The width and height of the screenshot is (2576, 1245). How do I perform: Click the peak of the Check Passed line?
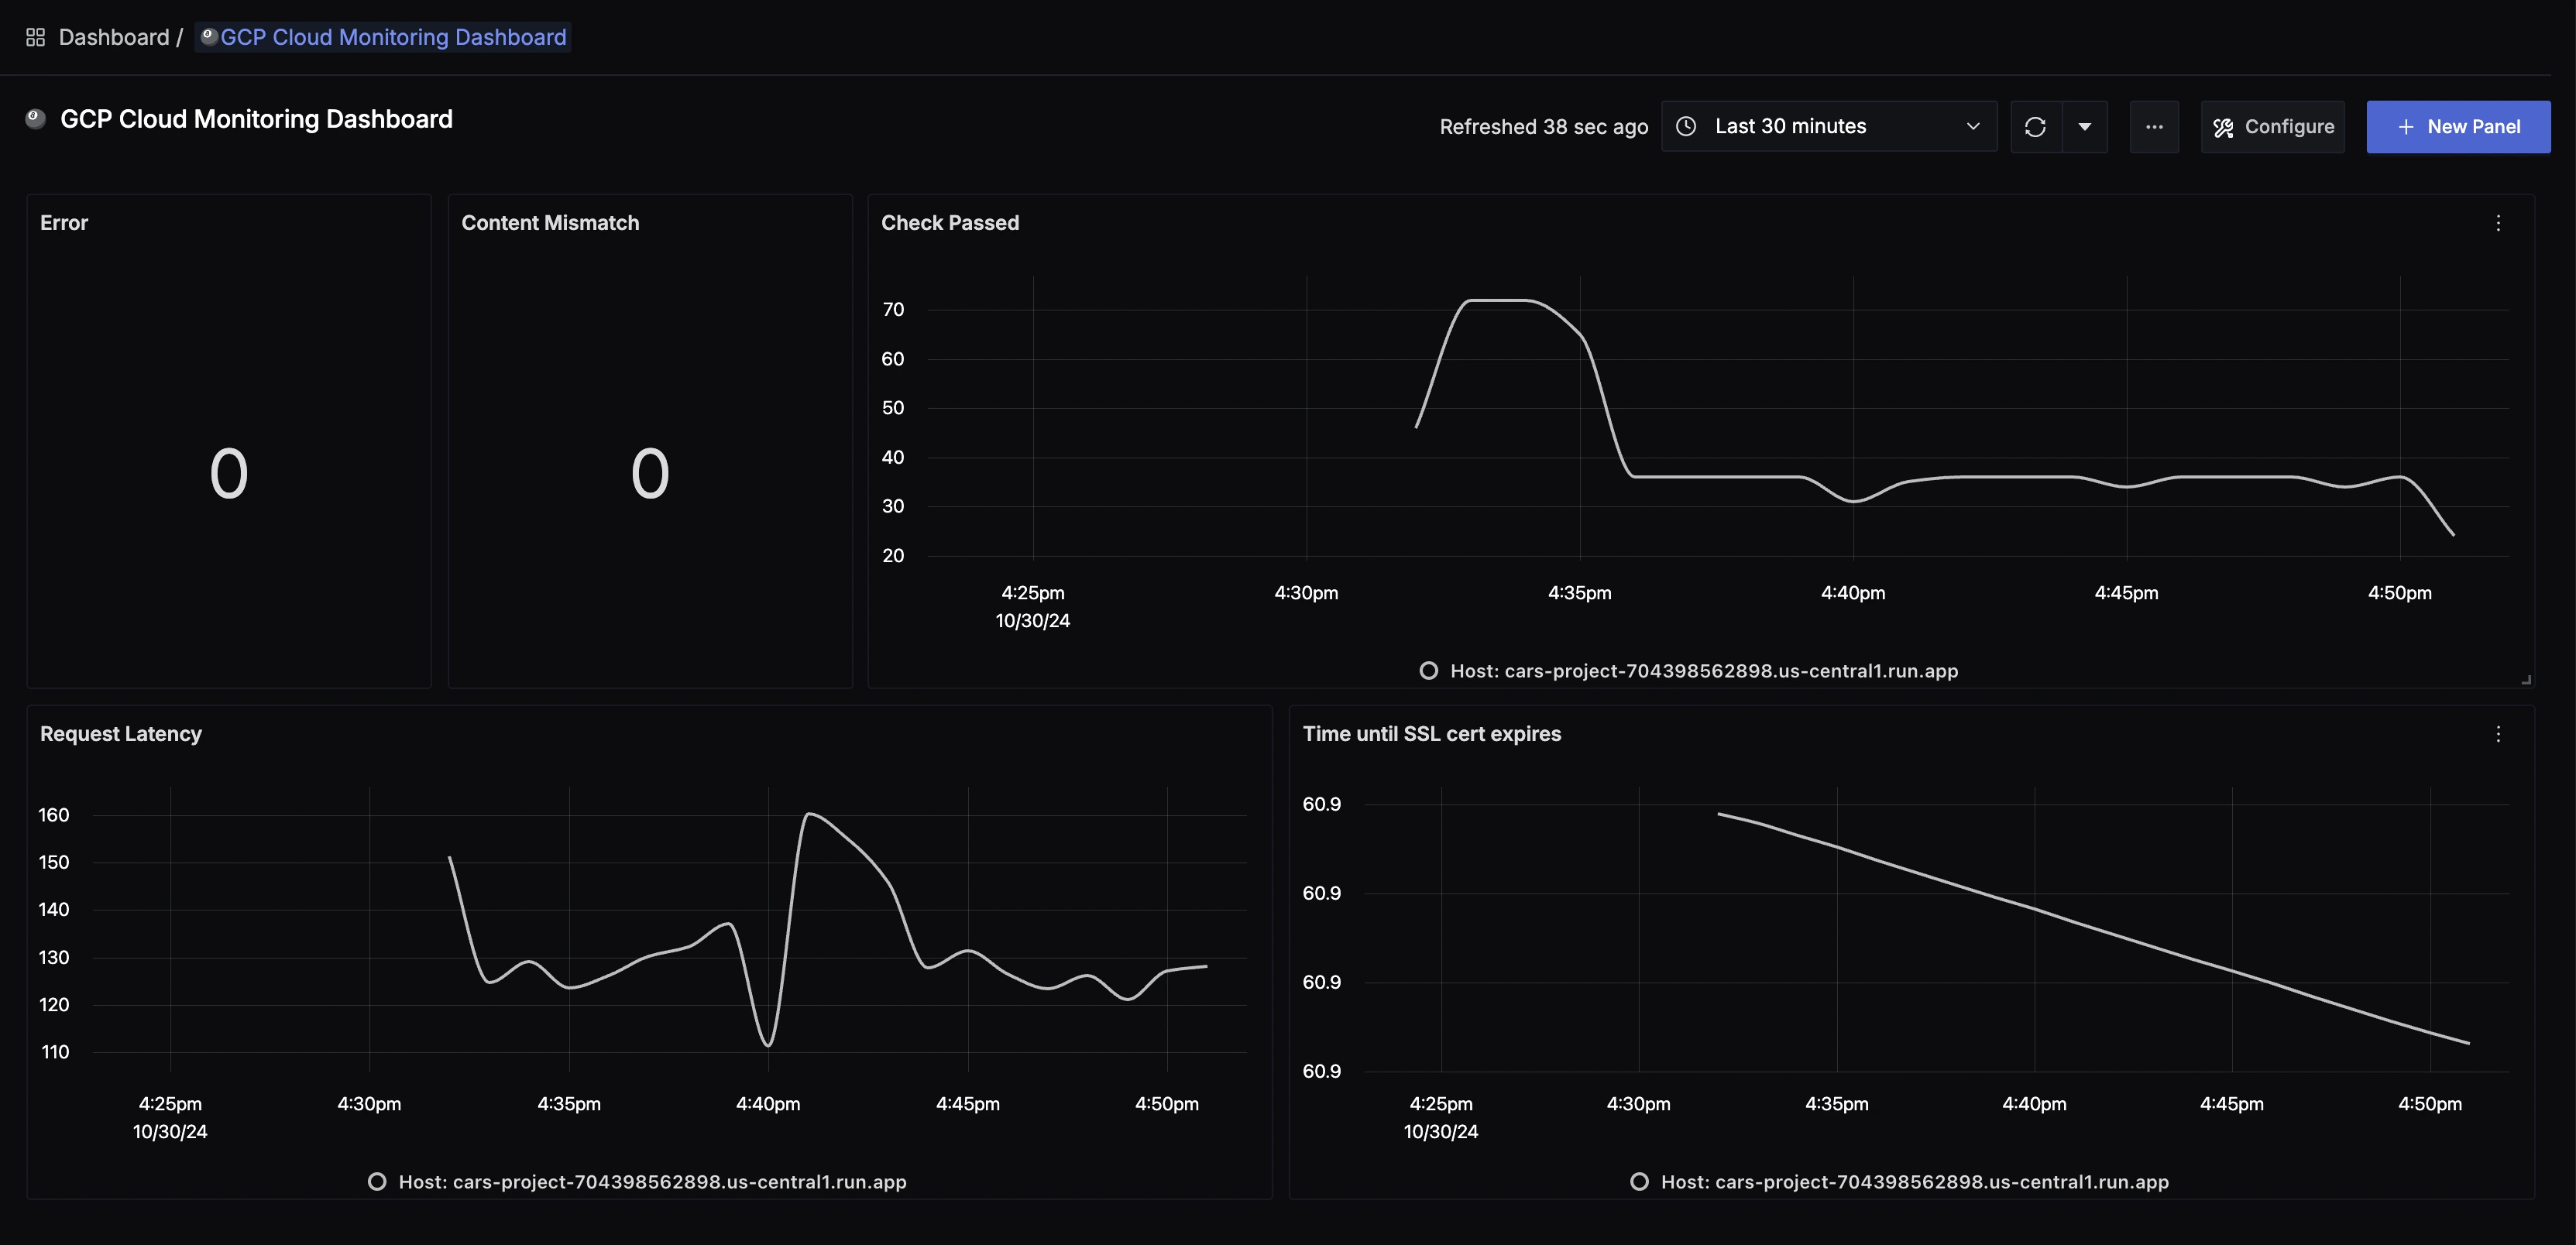pyautogui.click(x=1498, y=300)
